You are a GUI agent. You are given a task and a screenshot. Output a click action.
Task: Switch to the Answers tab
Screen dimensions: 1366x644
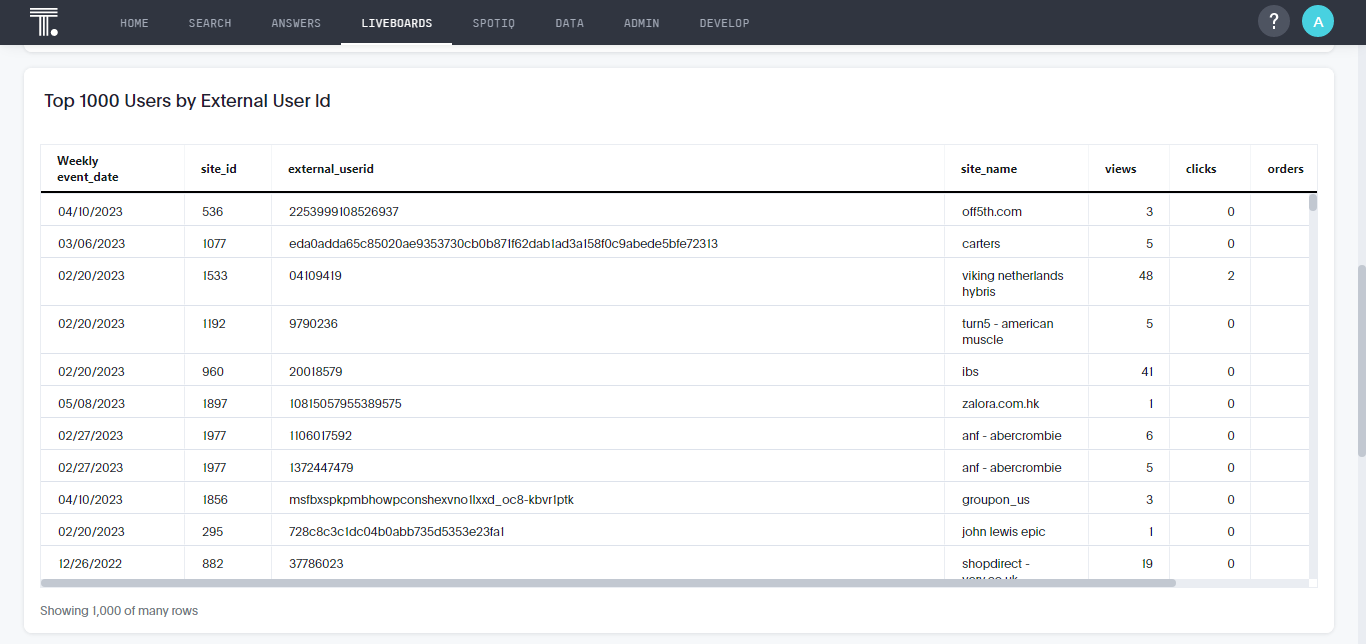pyautogui.click(x=296, y=23)
